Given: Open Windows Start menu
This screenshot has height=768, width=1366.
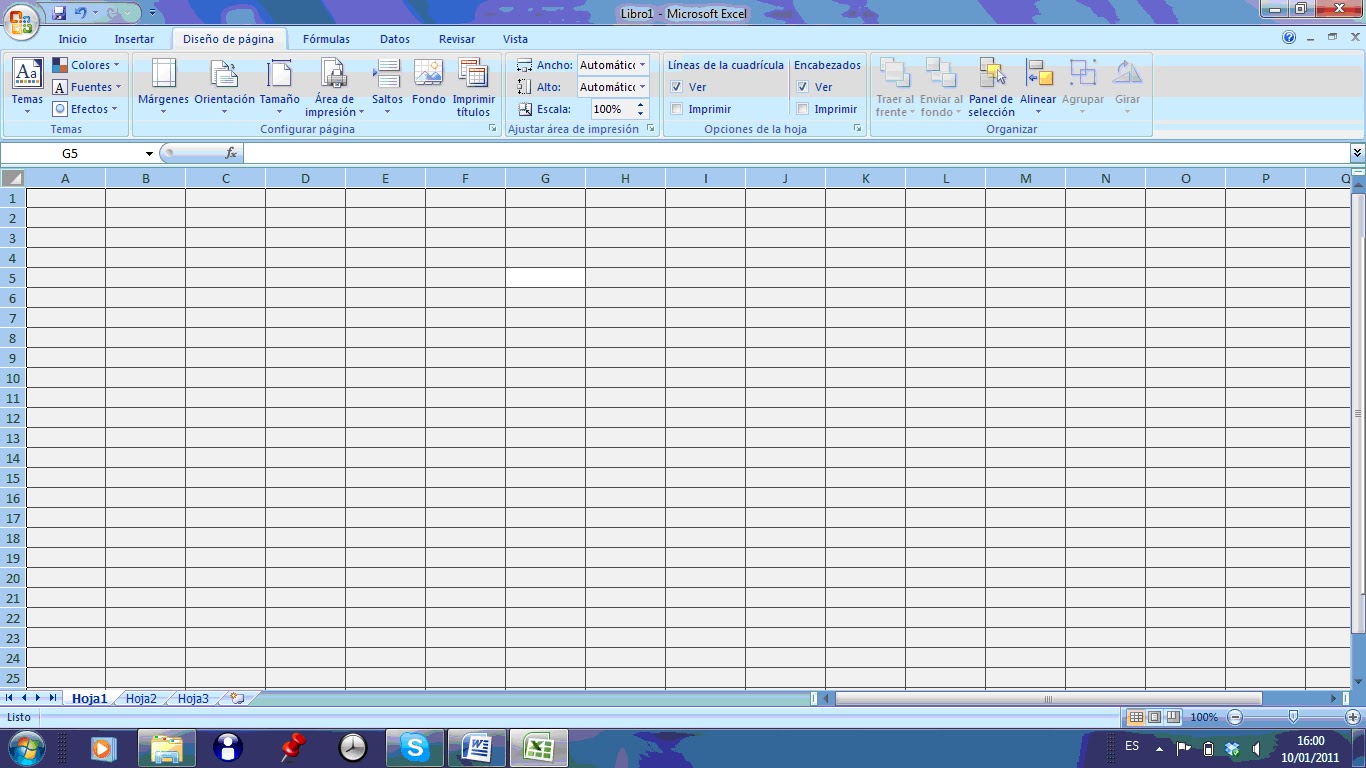Looking at the screenshot, I should (25, 747).
